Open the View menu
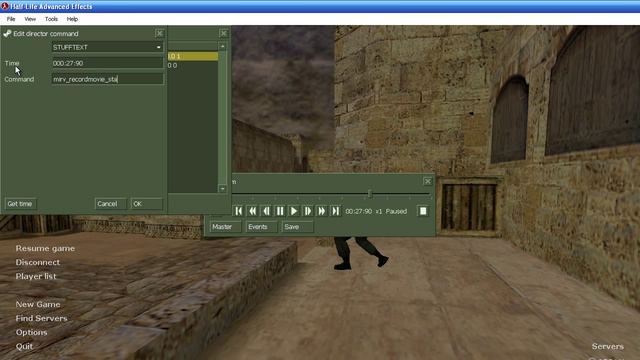This screenshot has width=640, height=360. [x=30, y=19]
